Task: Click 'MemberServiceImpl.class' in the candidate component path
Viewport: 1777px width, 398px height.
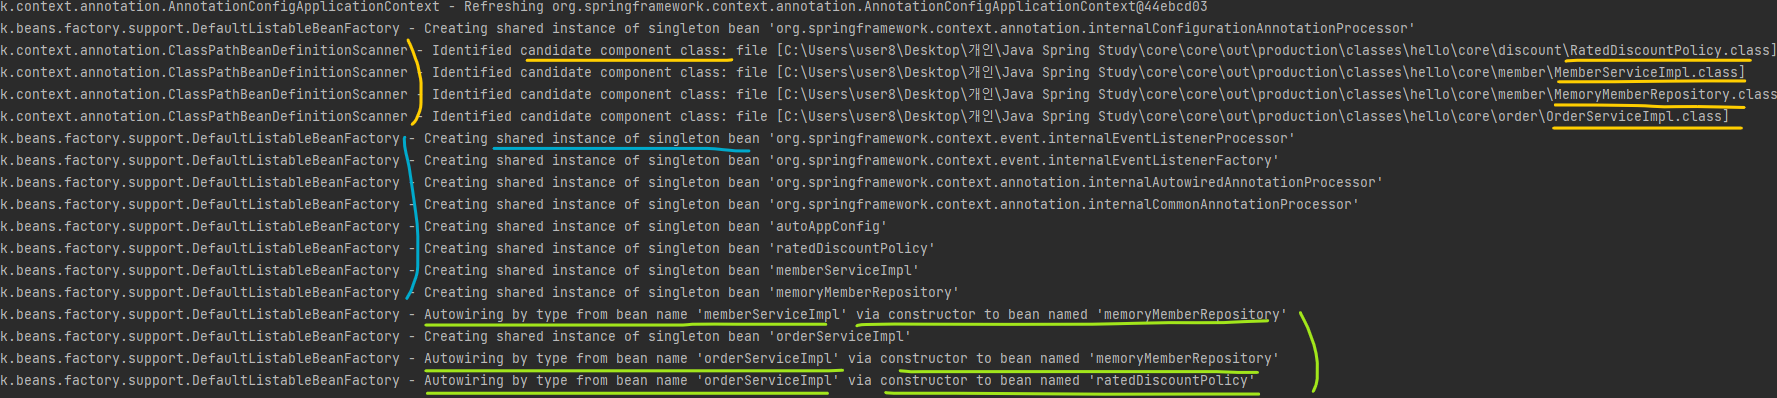Action: point(1645,72)
